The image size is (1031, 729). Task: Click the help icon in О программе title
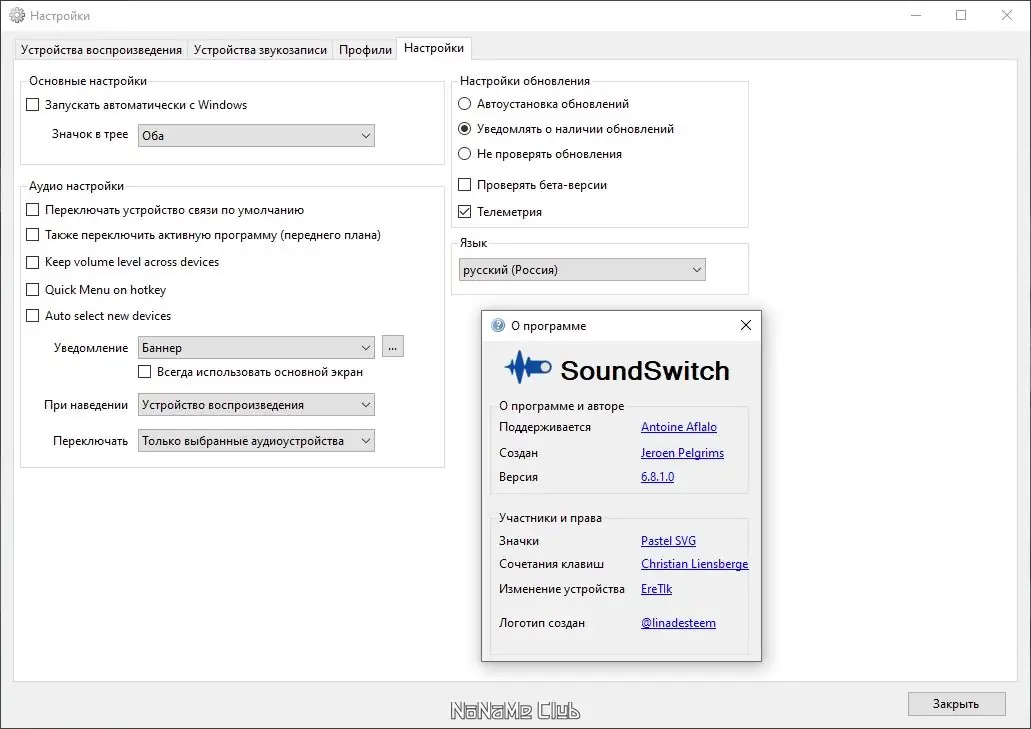(x=498, y=325)
